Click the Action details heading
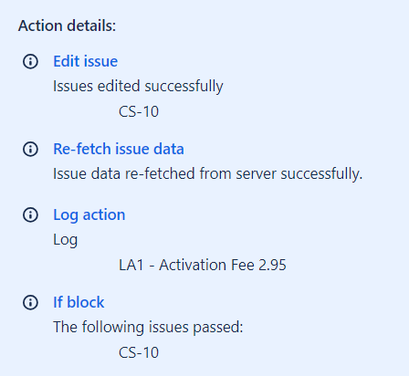This screenshot has width=409, height=376. pyautogui.click(x=67, y=26)
